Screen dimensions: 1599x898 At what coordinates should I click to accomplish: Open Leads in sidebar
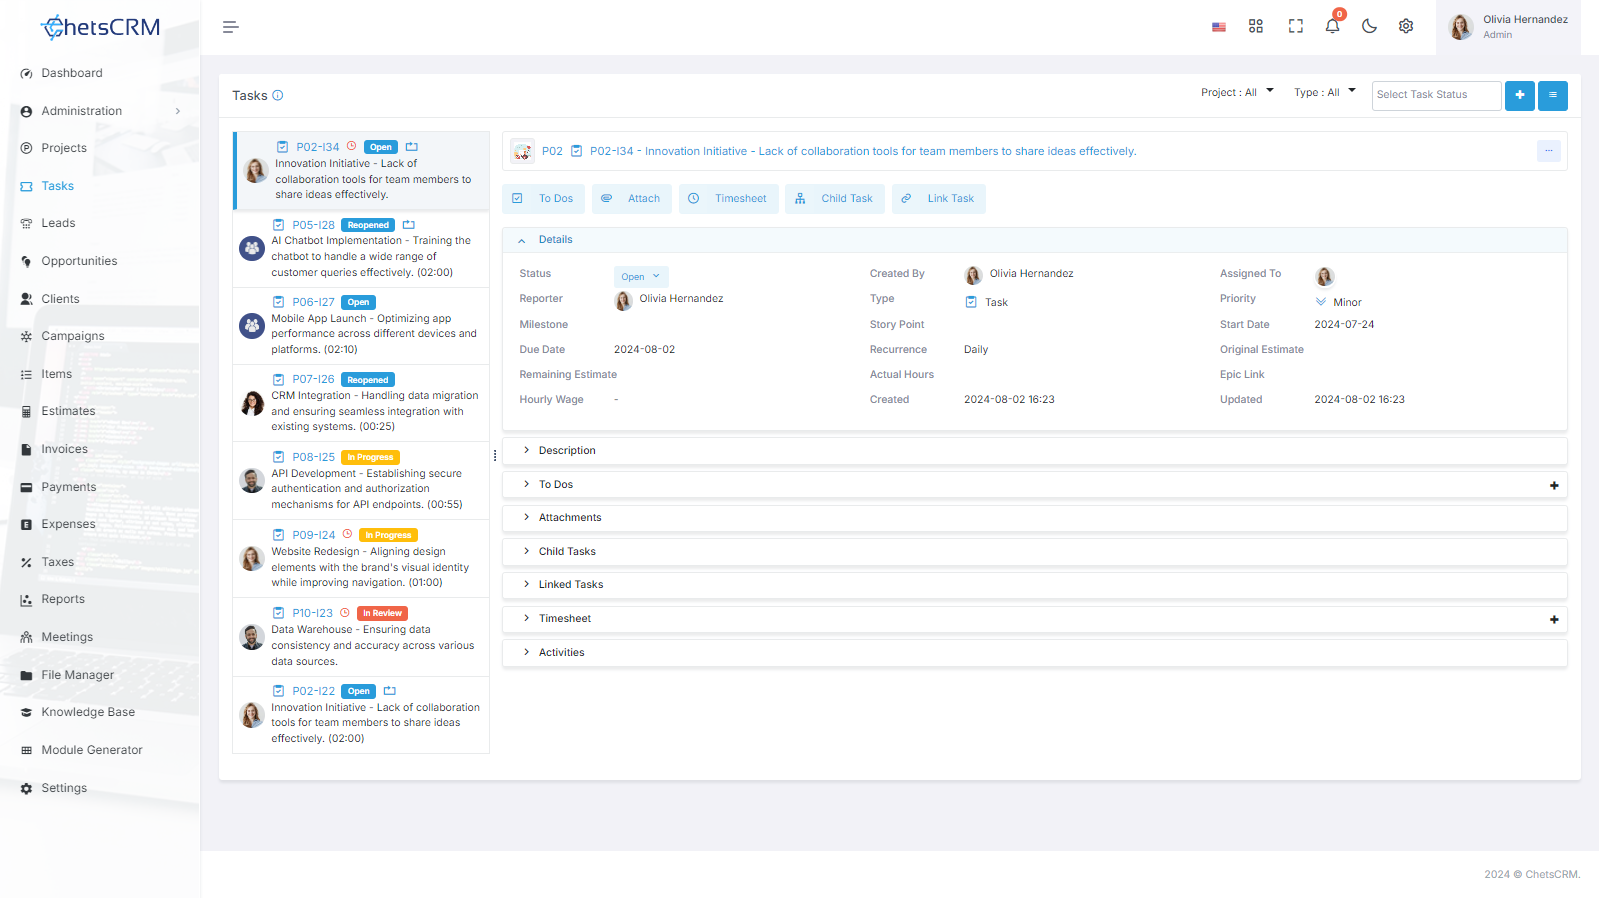[x=58, y=223]
